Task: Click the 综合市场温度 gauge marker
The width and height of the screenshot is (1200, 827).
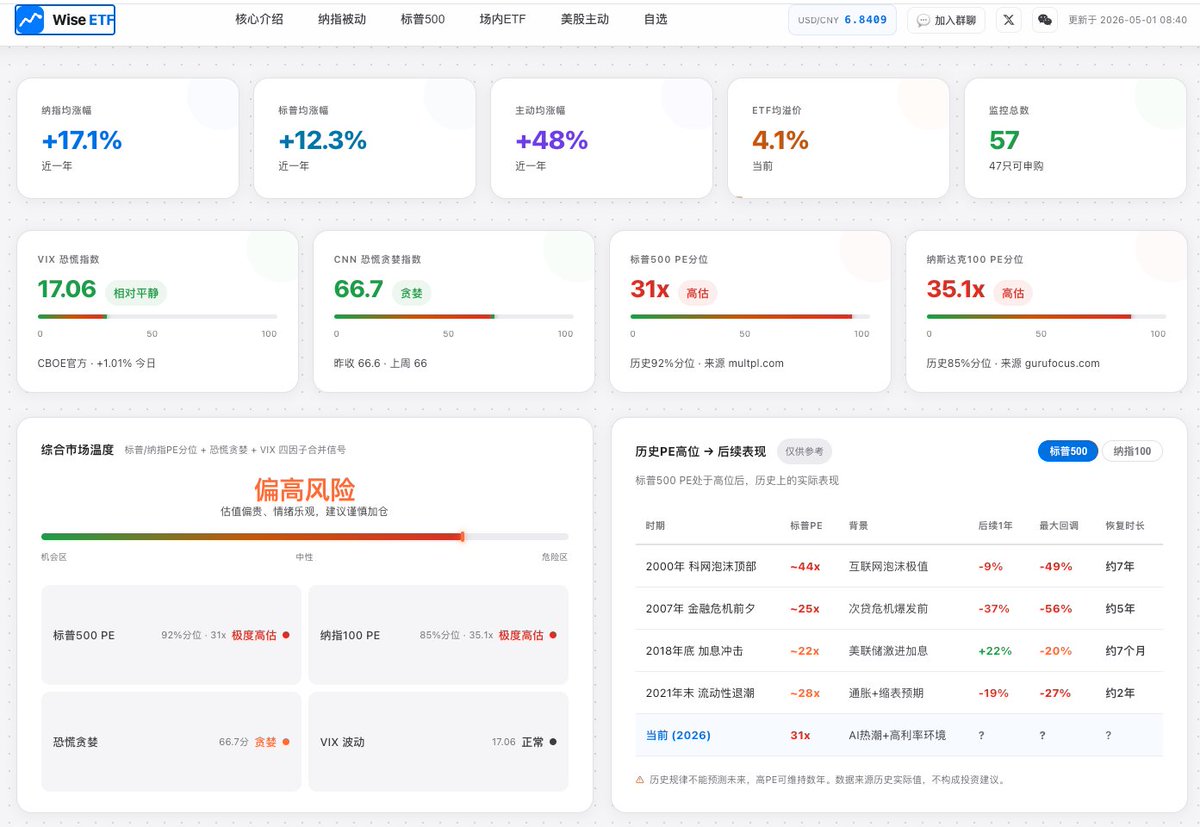Action: pyautogui.click(x=462, y=537)
